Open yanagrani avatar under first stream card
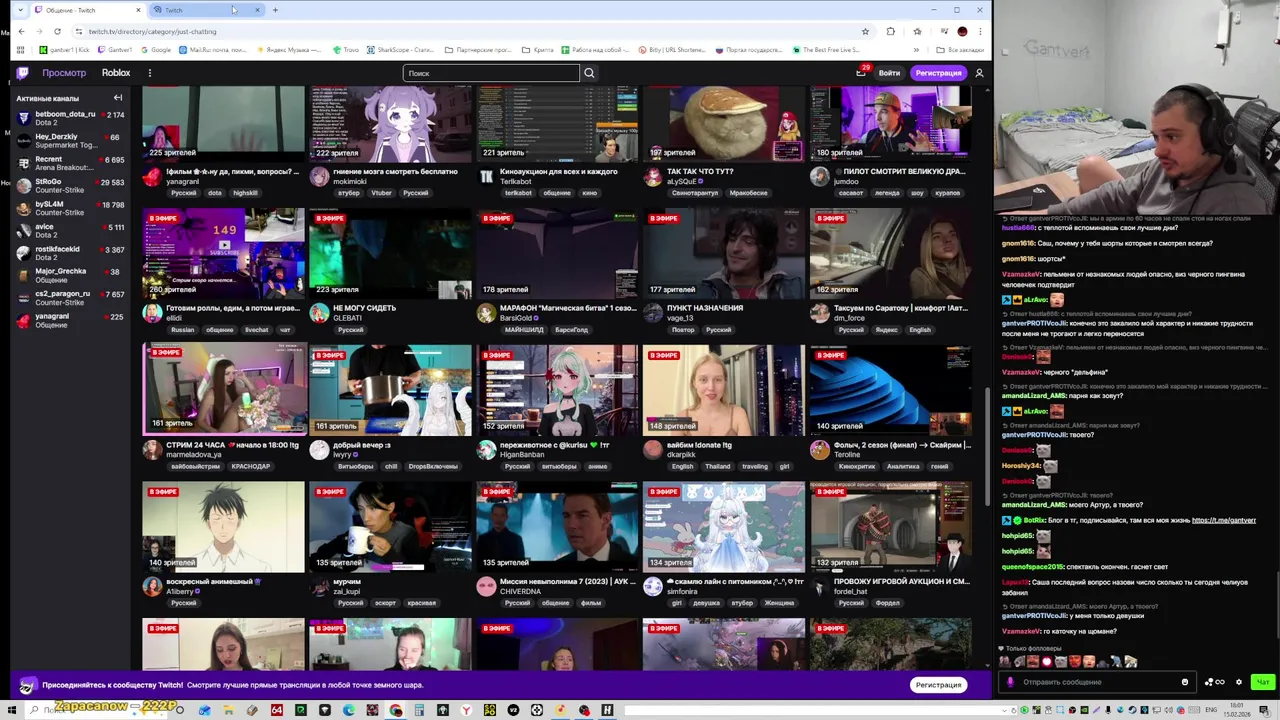 click(x=152, y=177)
